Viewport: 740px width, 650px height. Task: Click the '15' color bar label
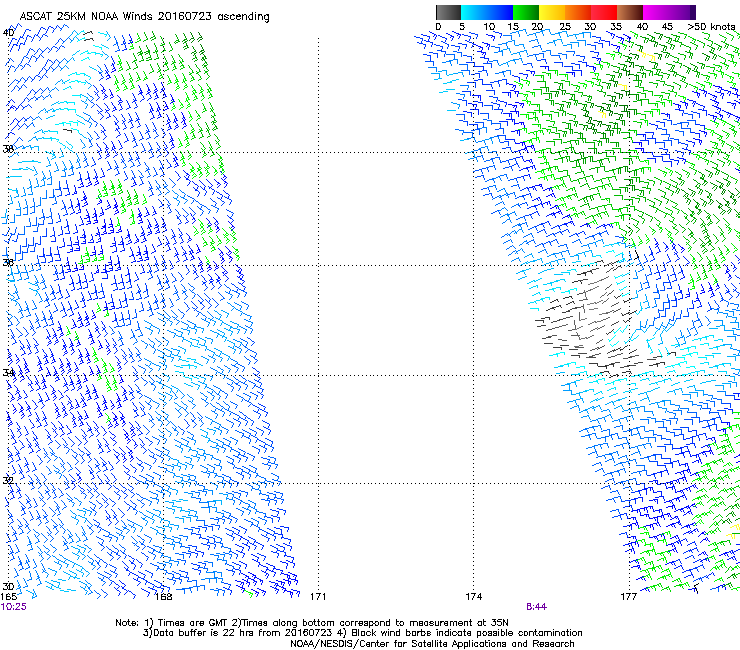click(x=513, y=27)
